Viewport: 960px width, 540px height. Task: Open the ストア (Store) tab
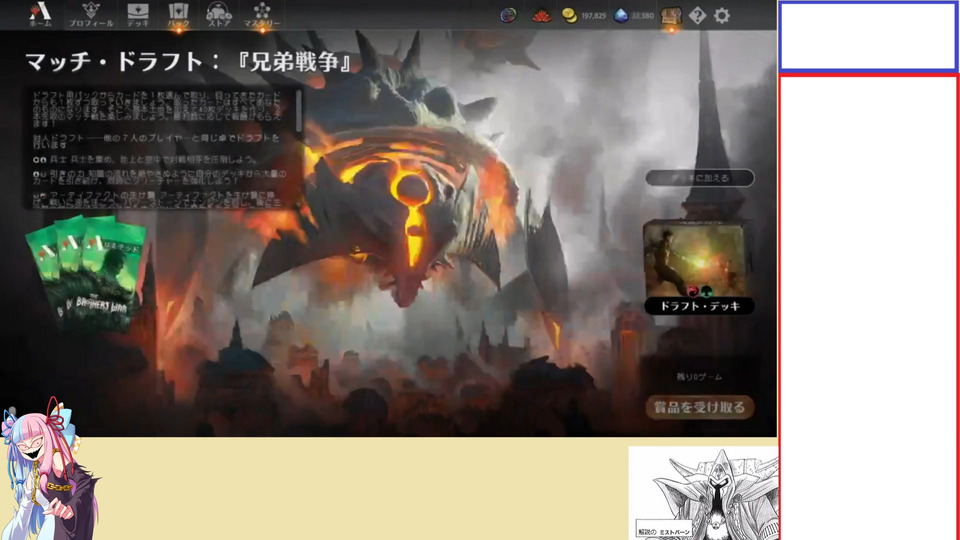point(219,15)
